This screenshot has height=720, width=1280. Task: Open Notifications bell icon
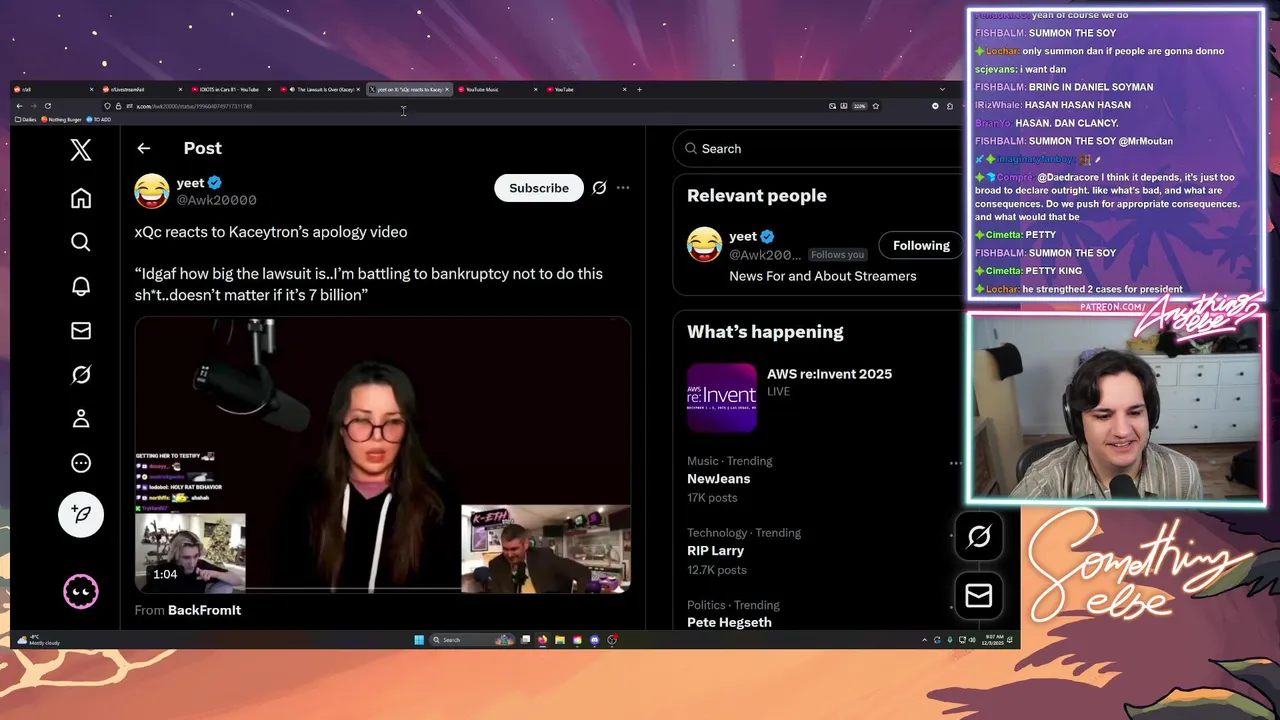pyautogui.click(x=81, y=286)
